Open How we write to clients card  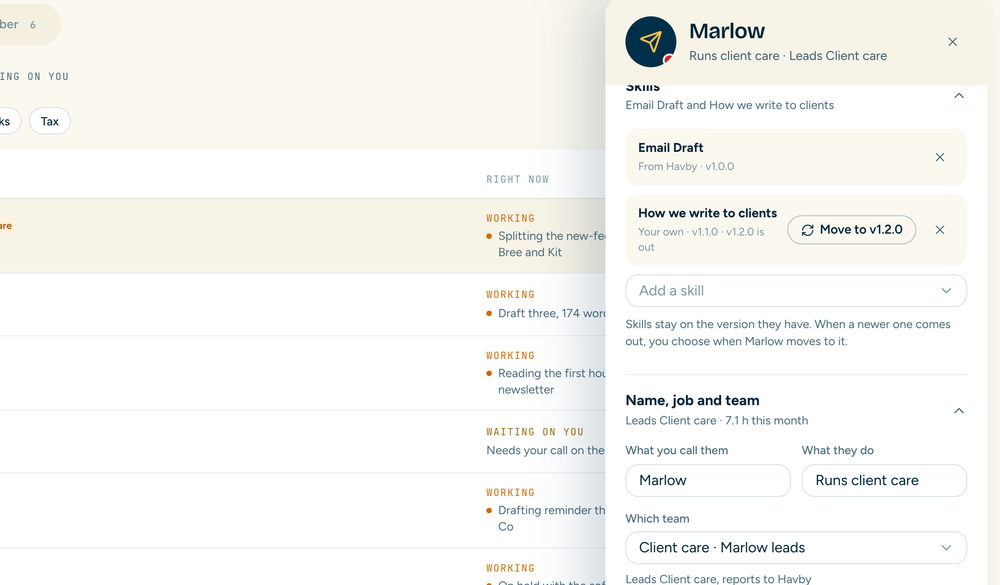796,230
